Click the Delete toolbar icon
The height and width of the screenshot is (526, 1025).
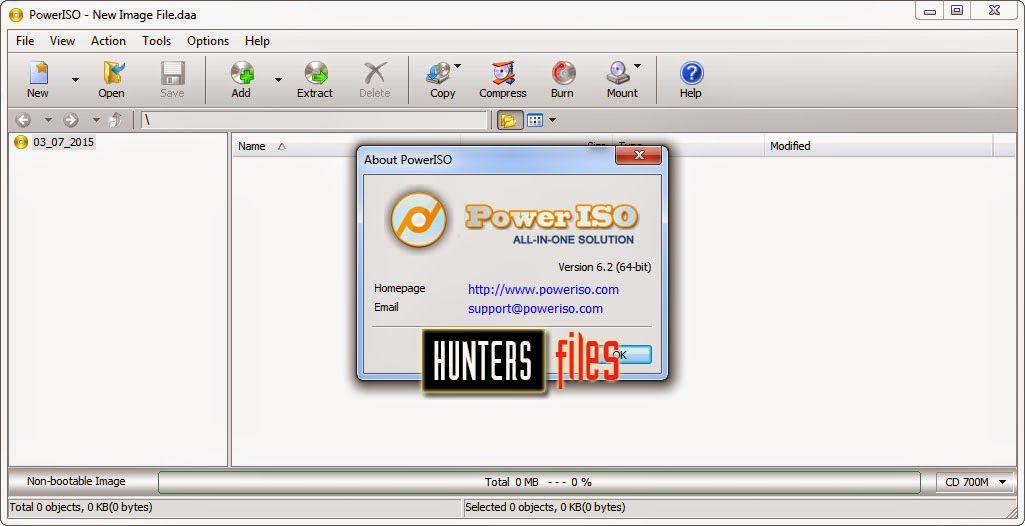[375, 79]
